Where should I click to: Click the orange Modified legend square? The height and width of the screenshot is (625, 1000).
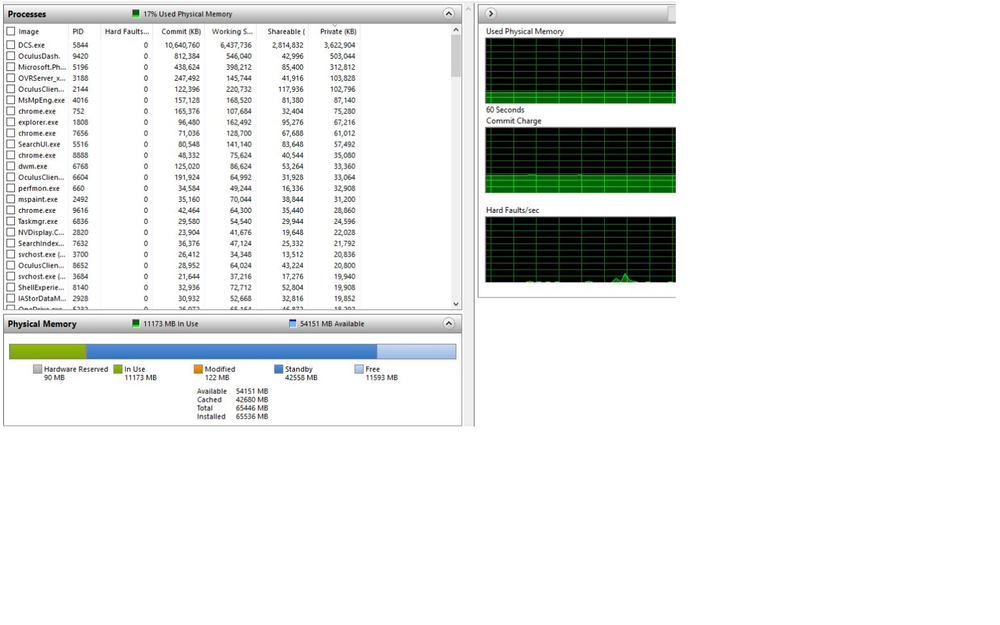click(x=198, y=369)
